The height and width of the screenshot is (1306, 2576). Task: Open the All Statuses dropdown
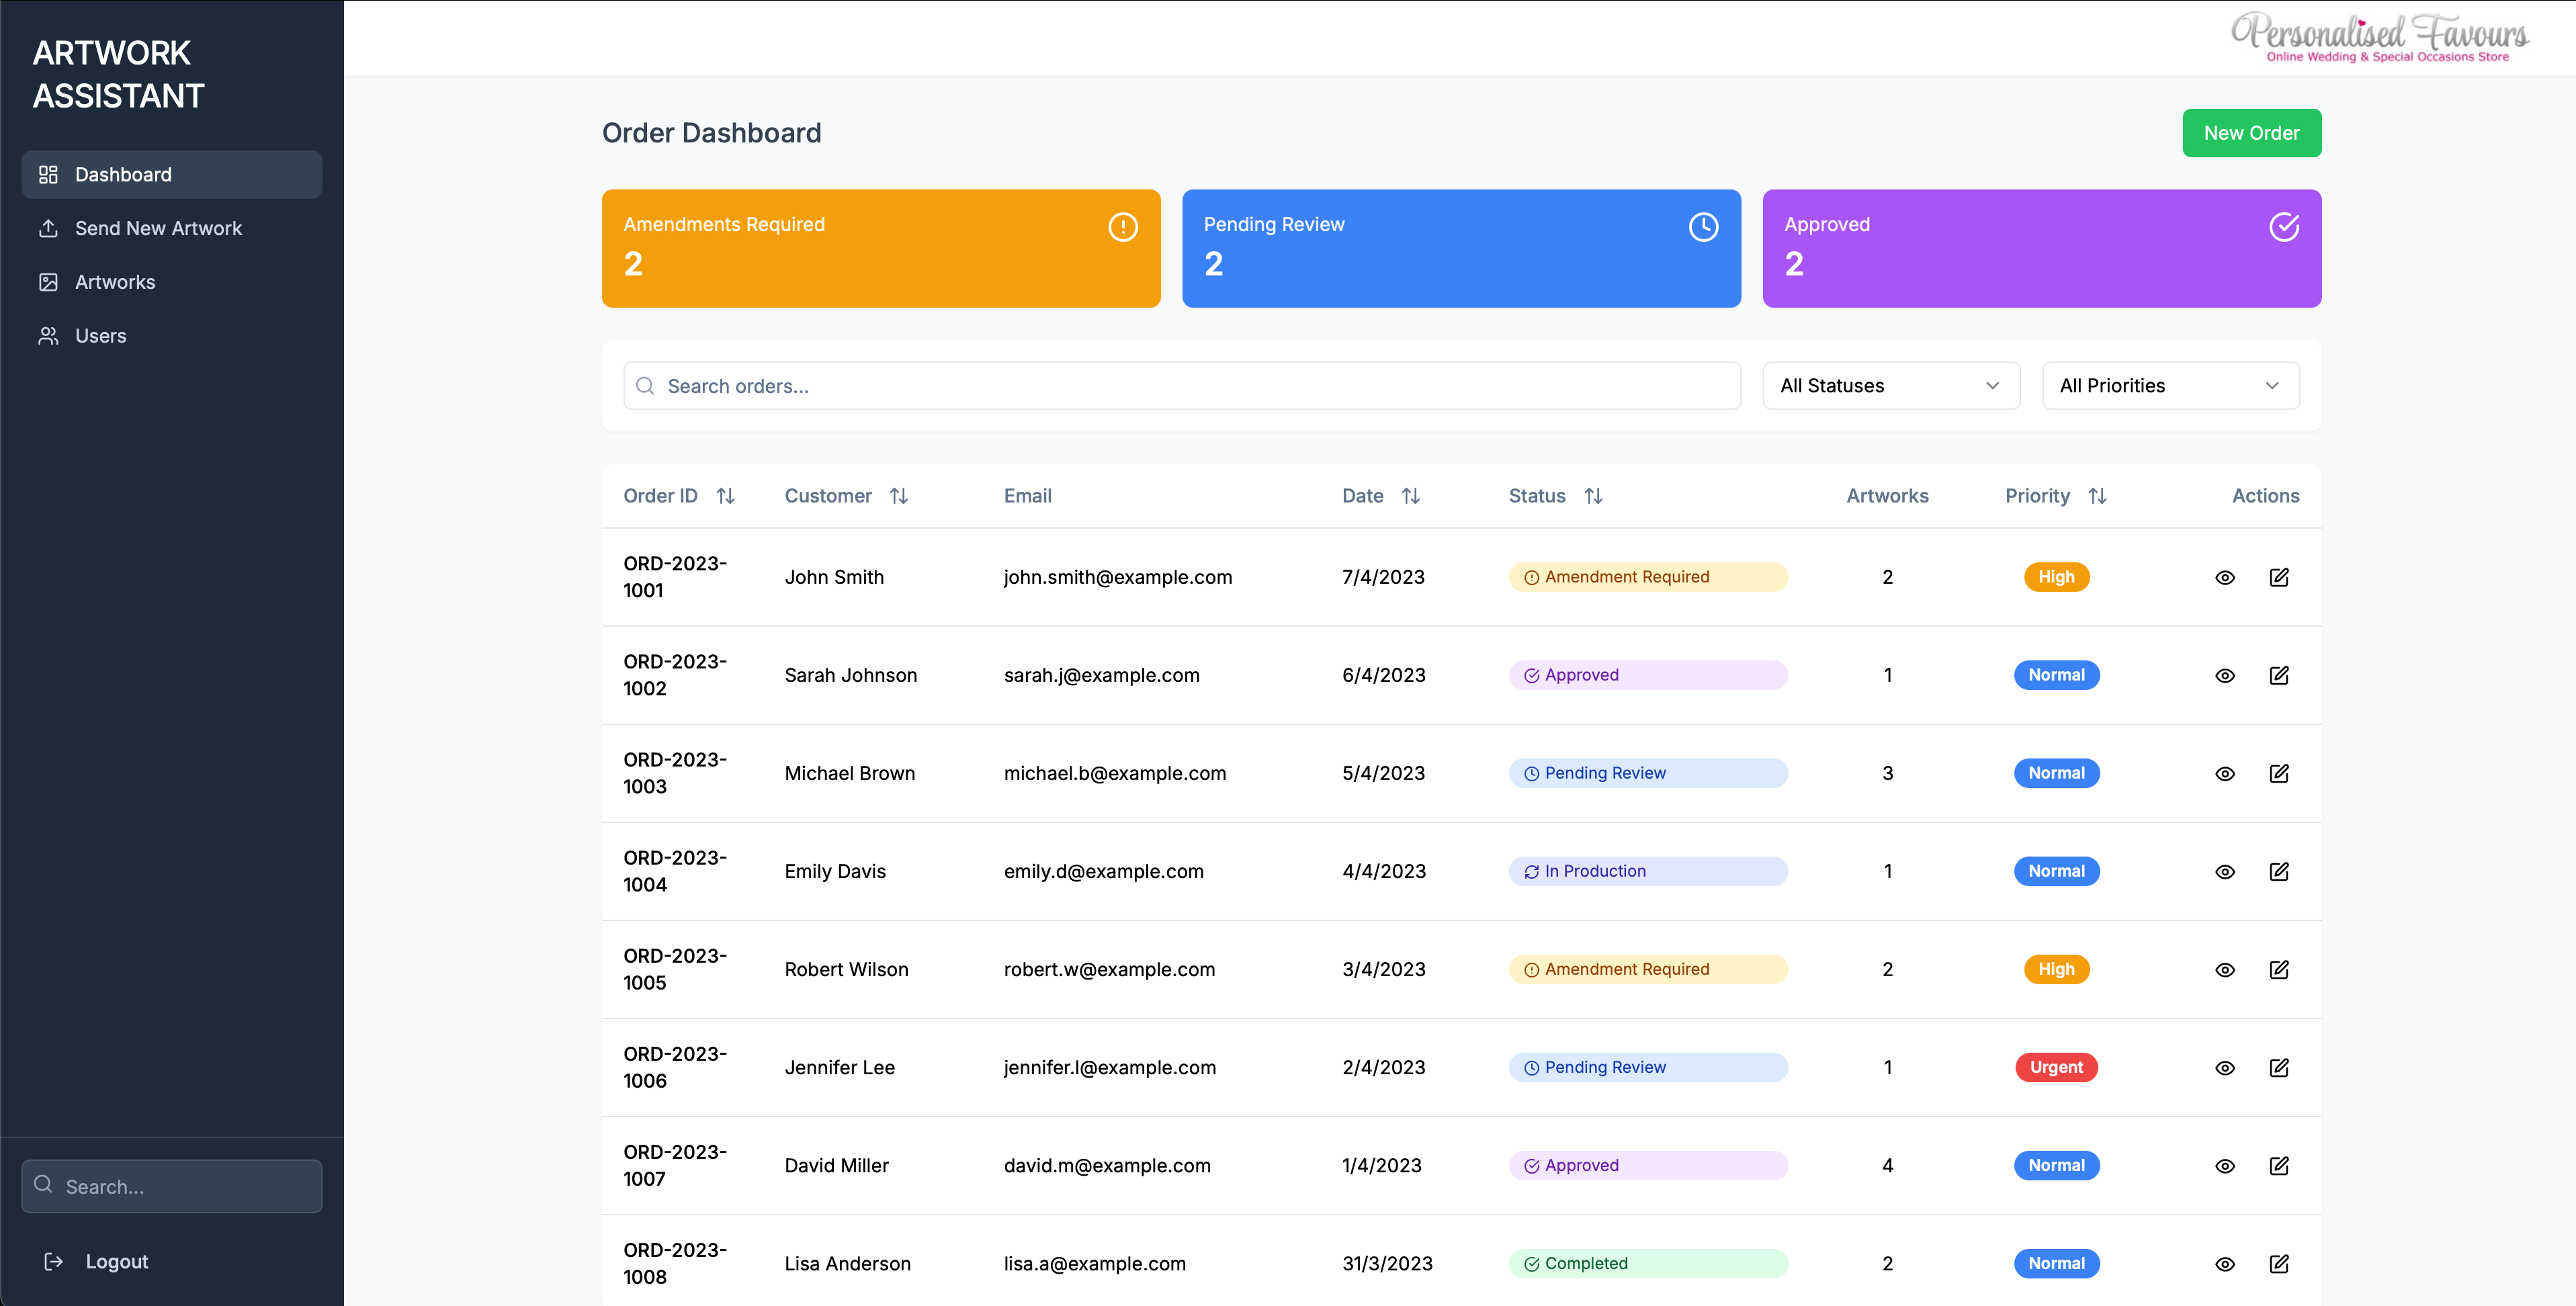coord(1890,386)
